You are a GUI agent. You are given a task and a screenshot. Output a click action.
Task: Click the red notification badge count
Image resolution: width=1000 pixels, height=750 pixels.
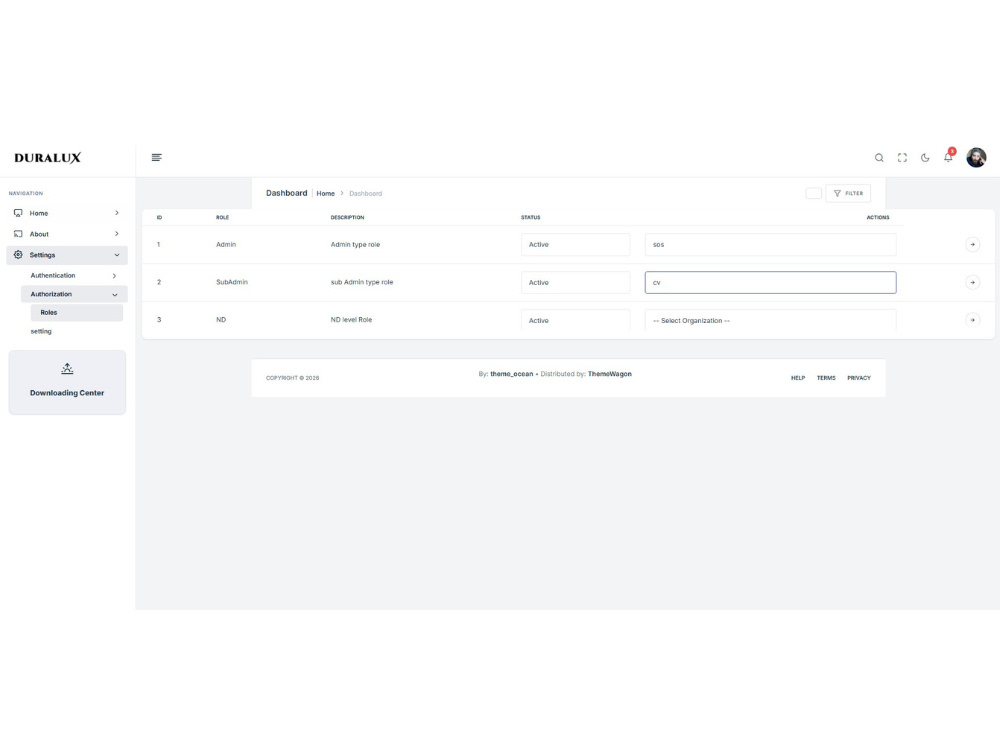(x=952, y=151)
